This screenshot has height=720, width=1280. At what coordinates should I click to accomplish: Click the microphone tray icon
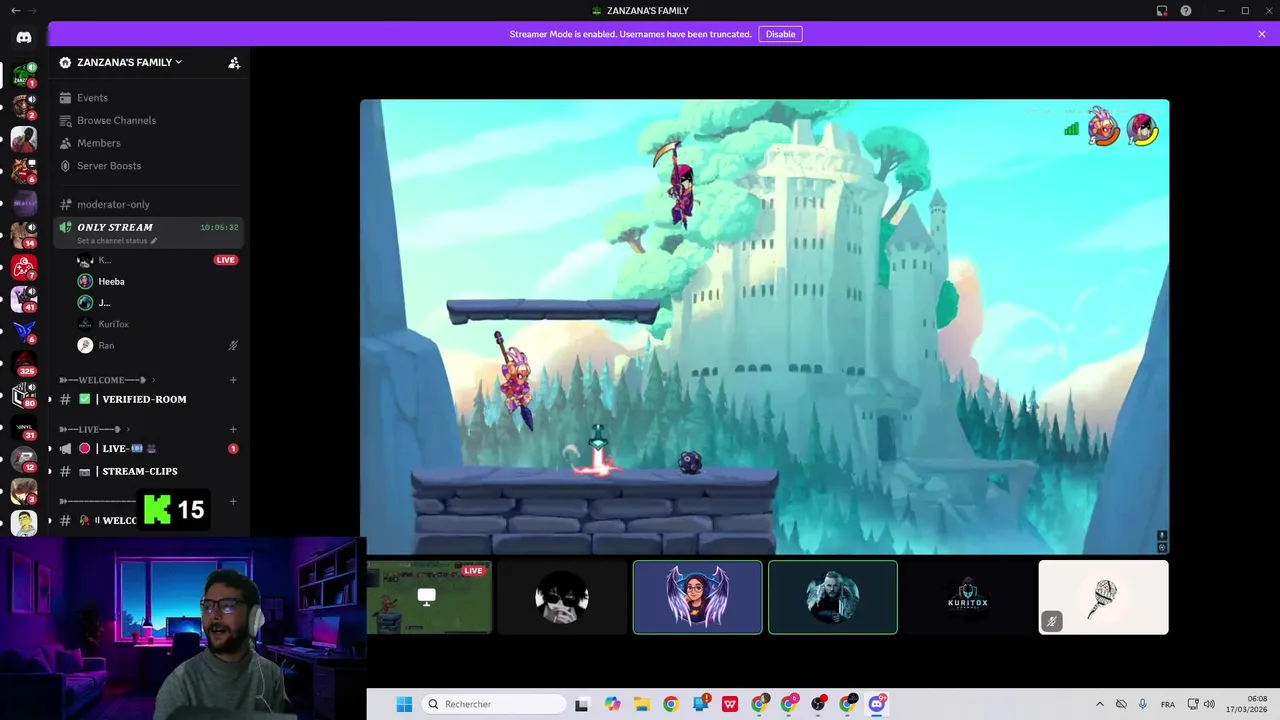(1142, 704)
